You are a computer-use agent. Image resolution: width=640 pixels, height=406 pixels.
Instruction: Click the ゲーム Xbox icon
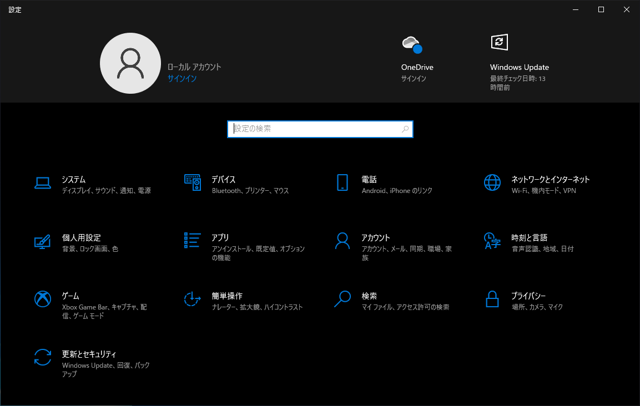(42, 299)
